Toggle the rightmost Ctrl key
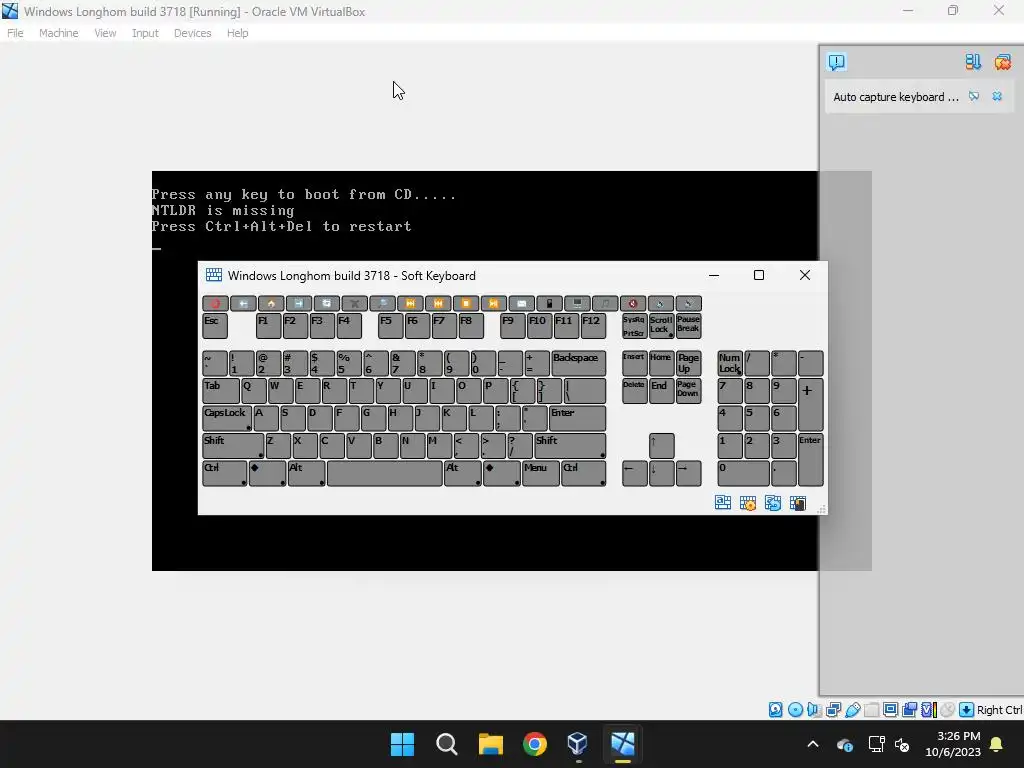Viewport: 1024px width, 768px height. [x=583, y=473]
